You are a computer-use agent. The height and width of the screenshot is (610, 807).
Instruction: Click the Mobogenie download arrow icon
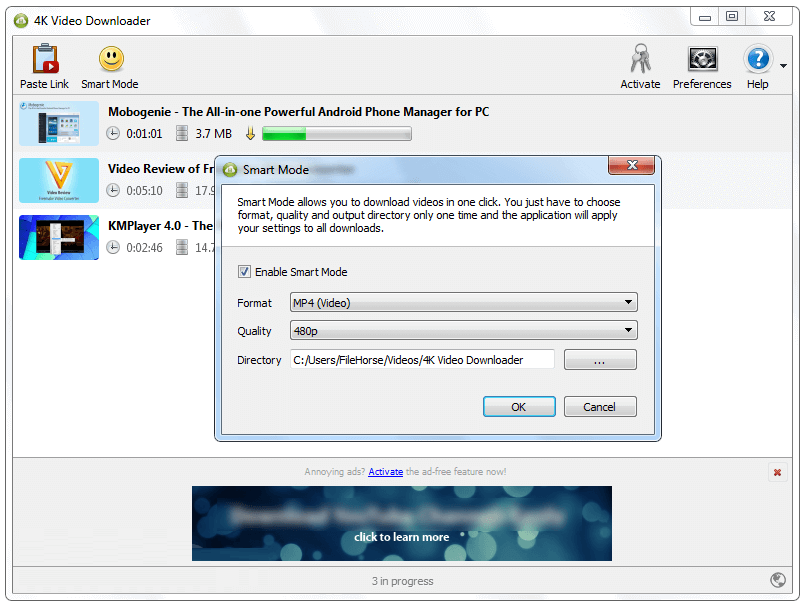[250, 134]
